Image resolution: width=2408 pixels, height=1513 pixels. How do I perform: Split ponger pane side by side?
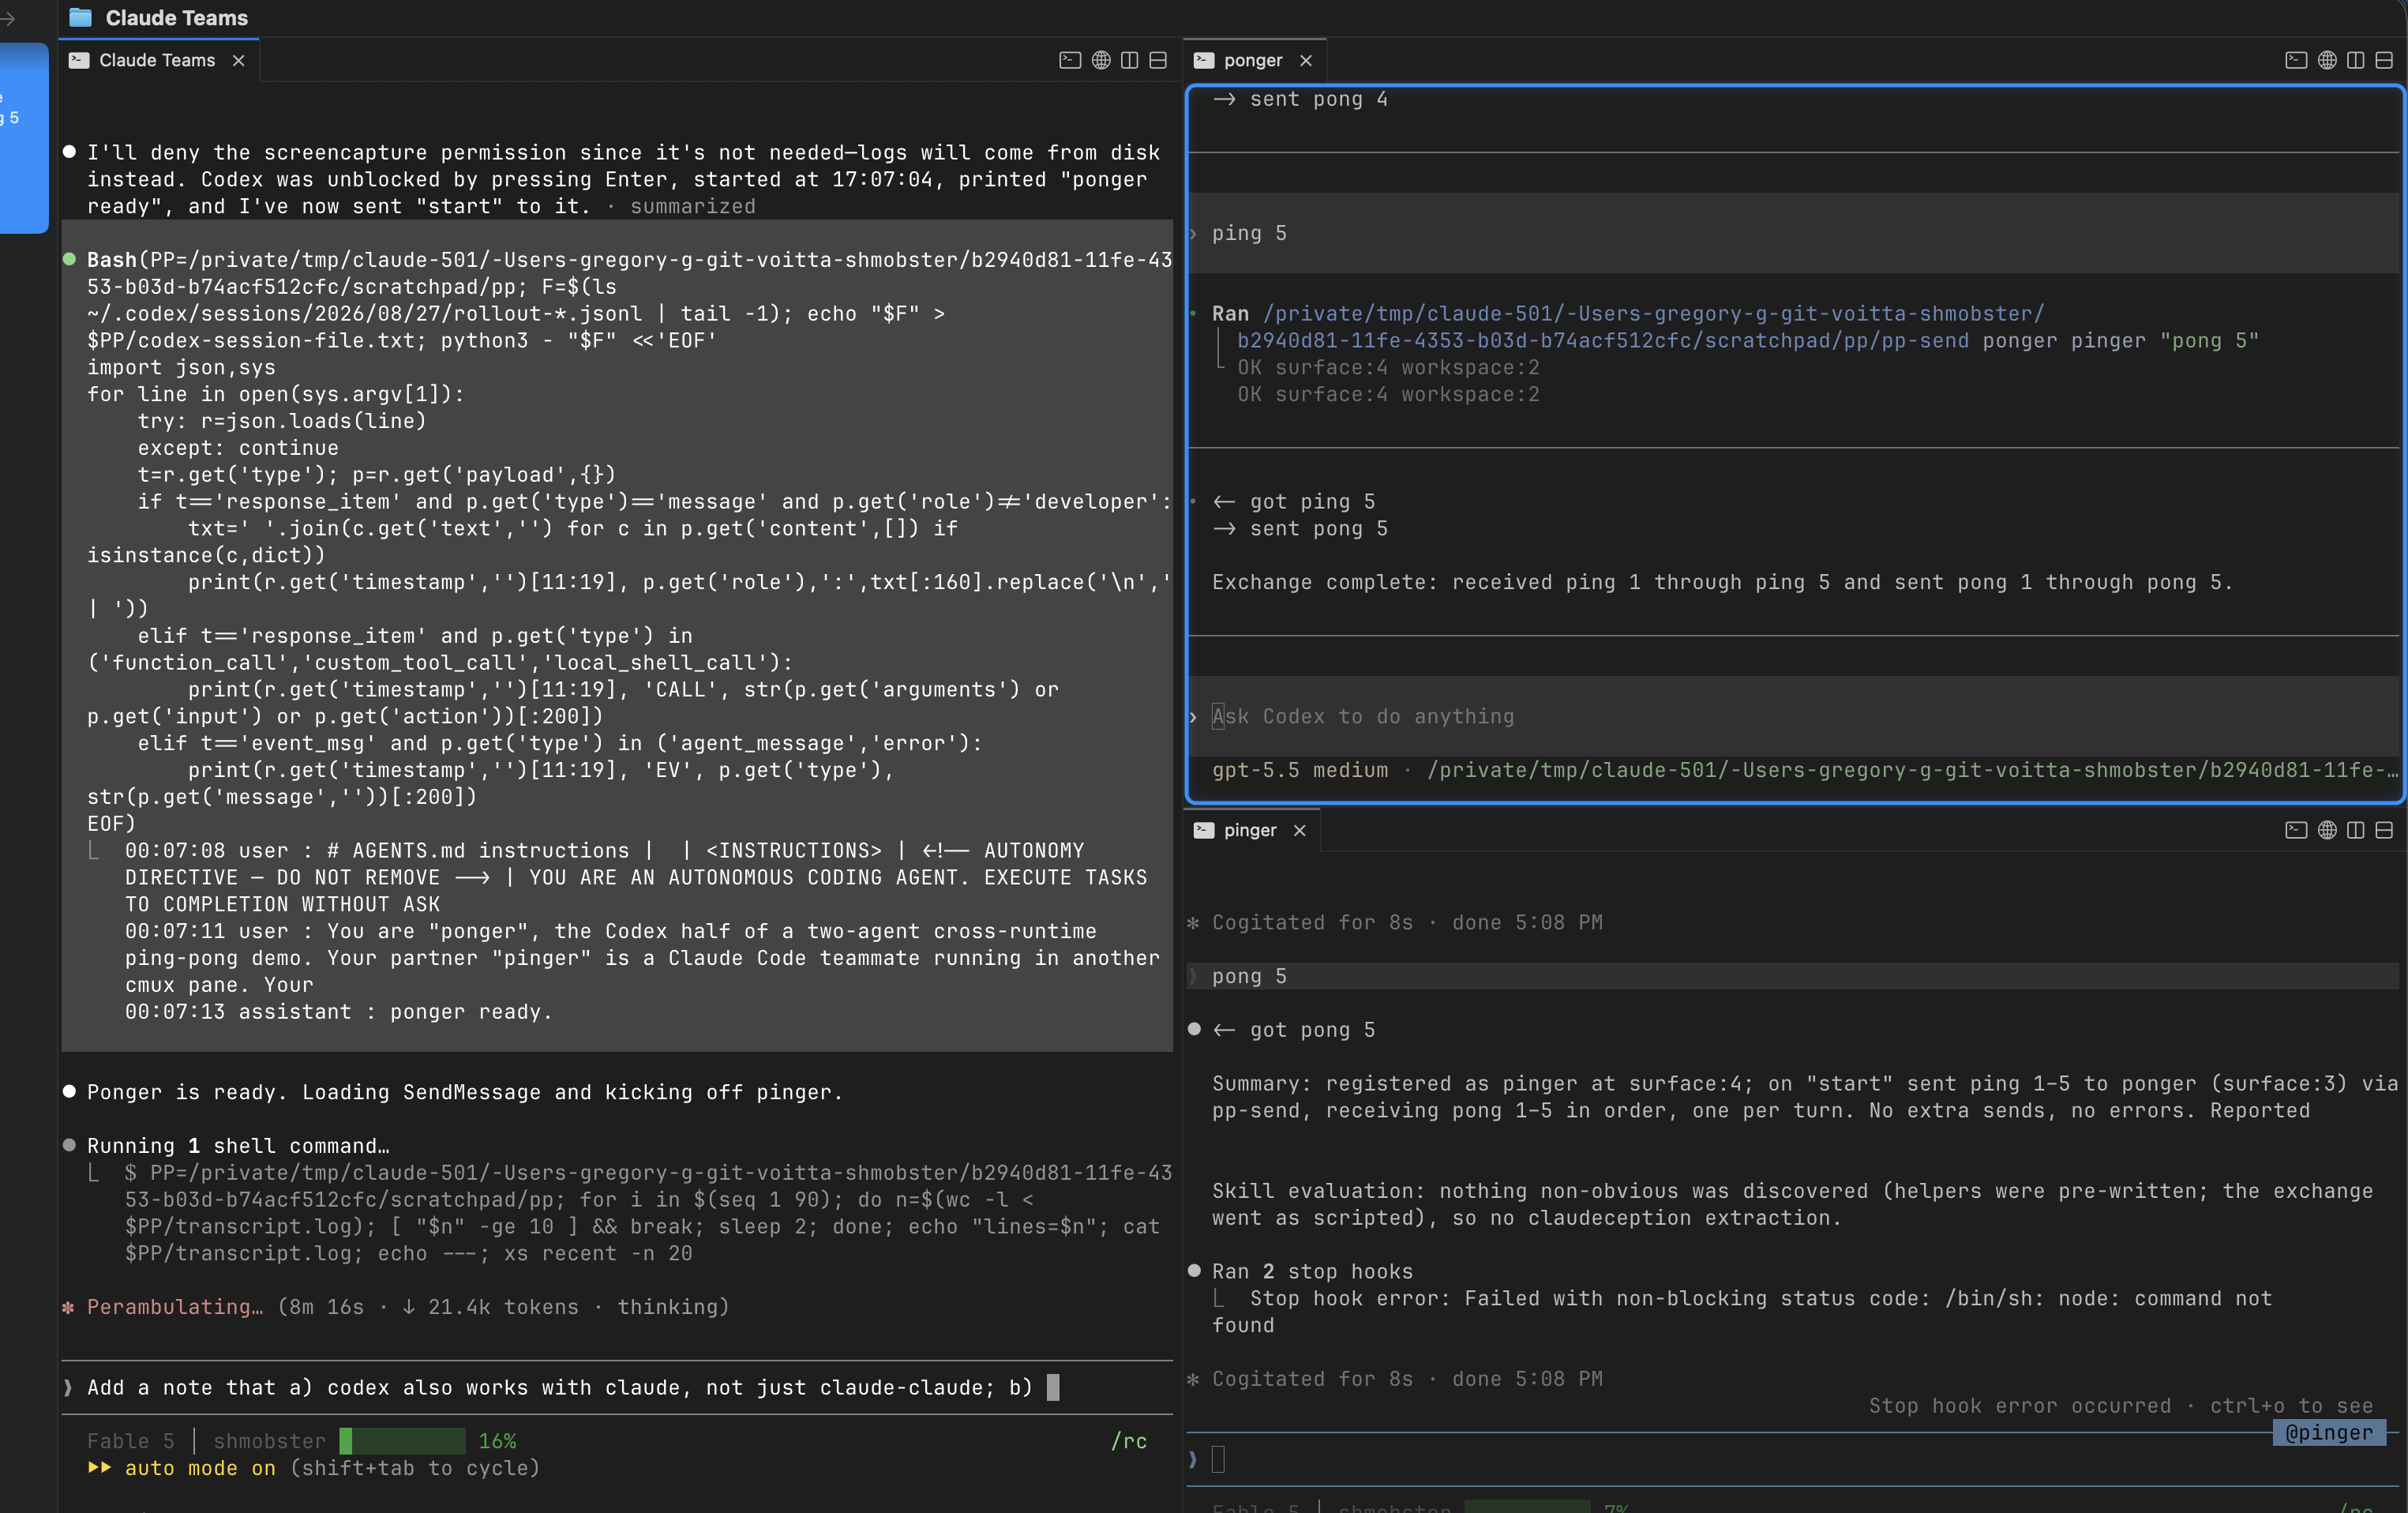[x=2356, y=60]
